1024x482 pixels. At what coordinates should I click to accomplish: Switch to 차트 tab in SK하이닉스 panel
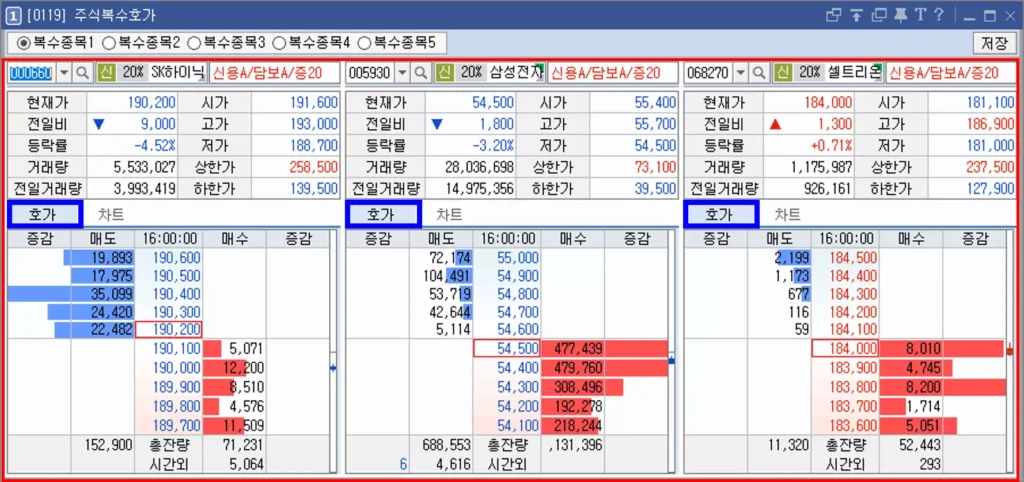110,214
